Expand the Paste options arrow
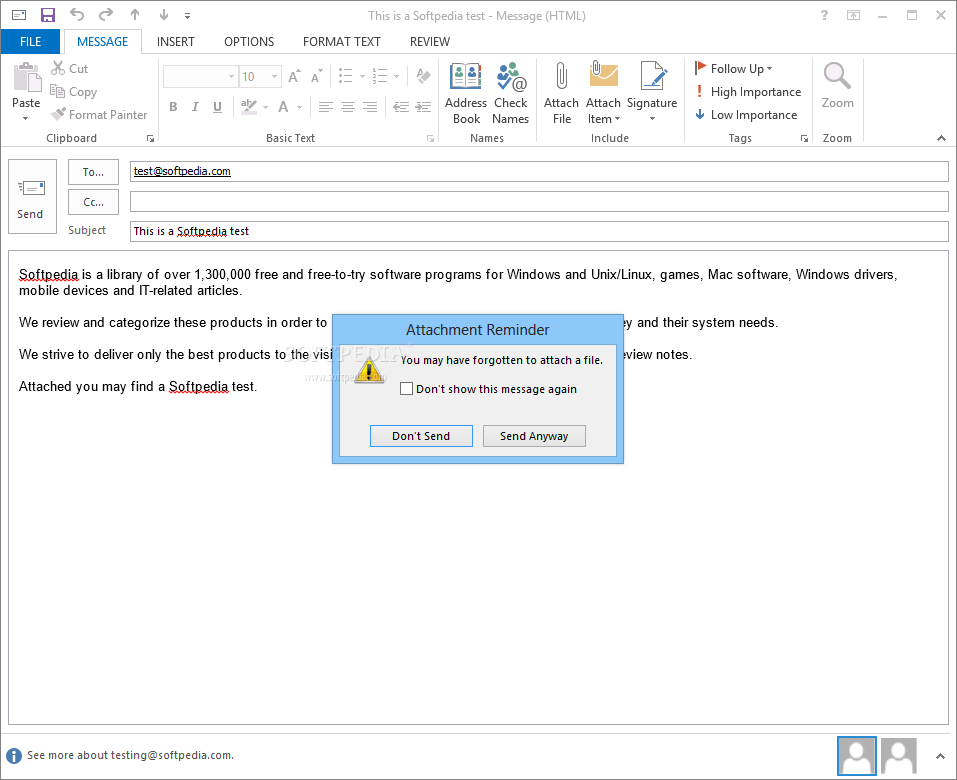957x780 pixels. [x=26, y=118]
